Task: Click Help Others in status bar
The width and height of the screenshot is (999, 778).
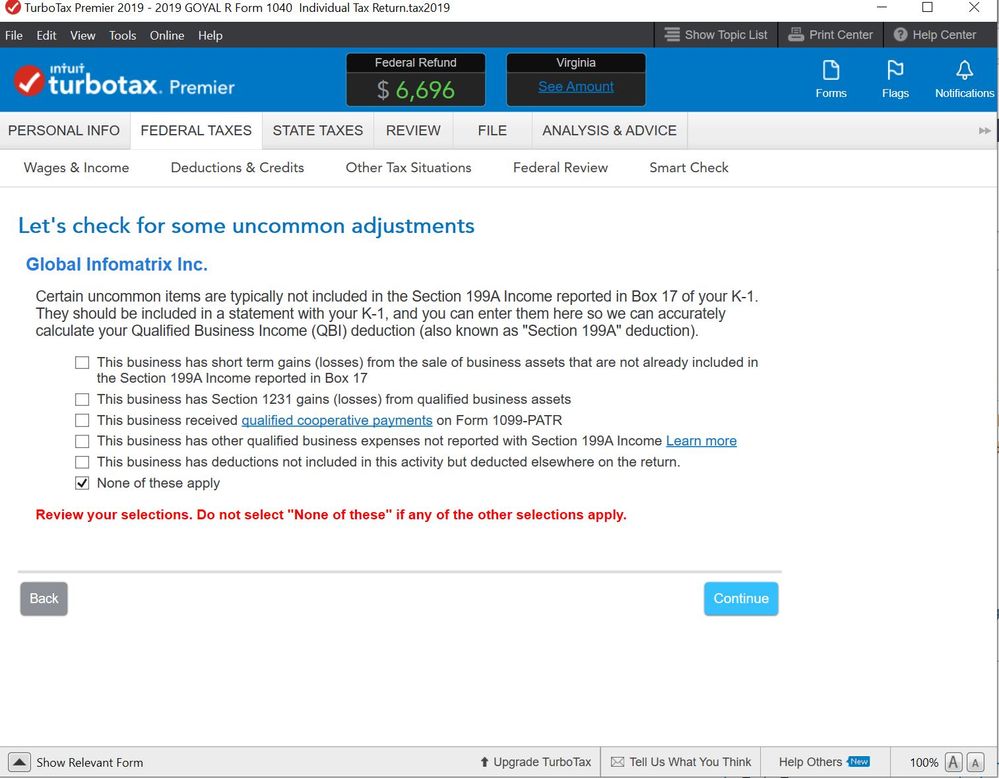Action: click(824, 762)
